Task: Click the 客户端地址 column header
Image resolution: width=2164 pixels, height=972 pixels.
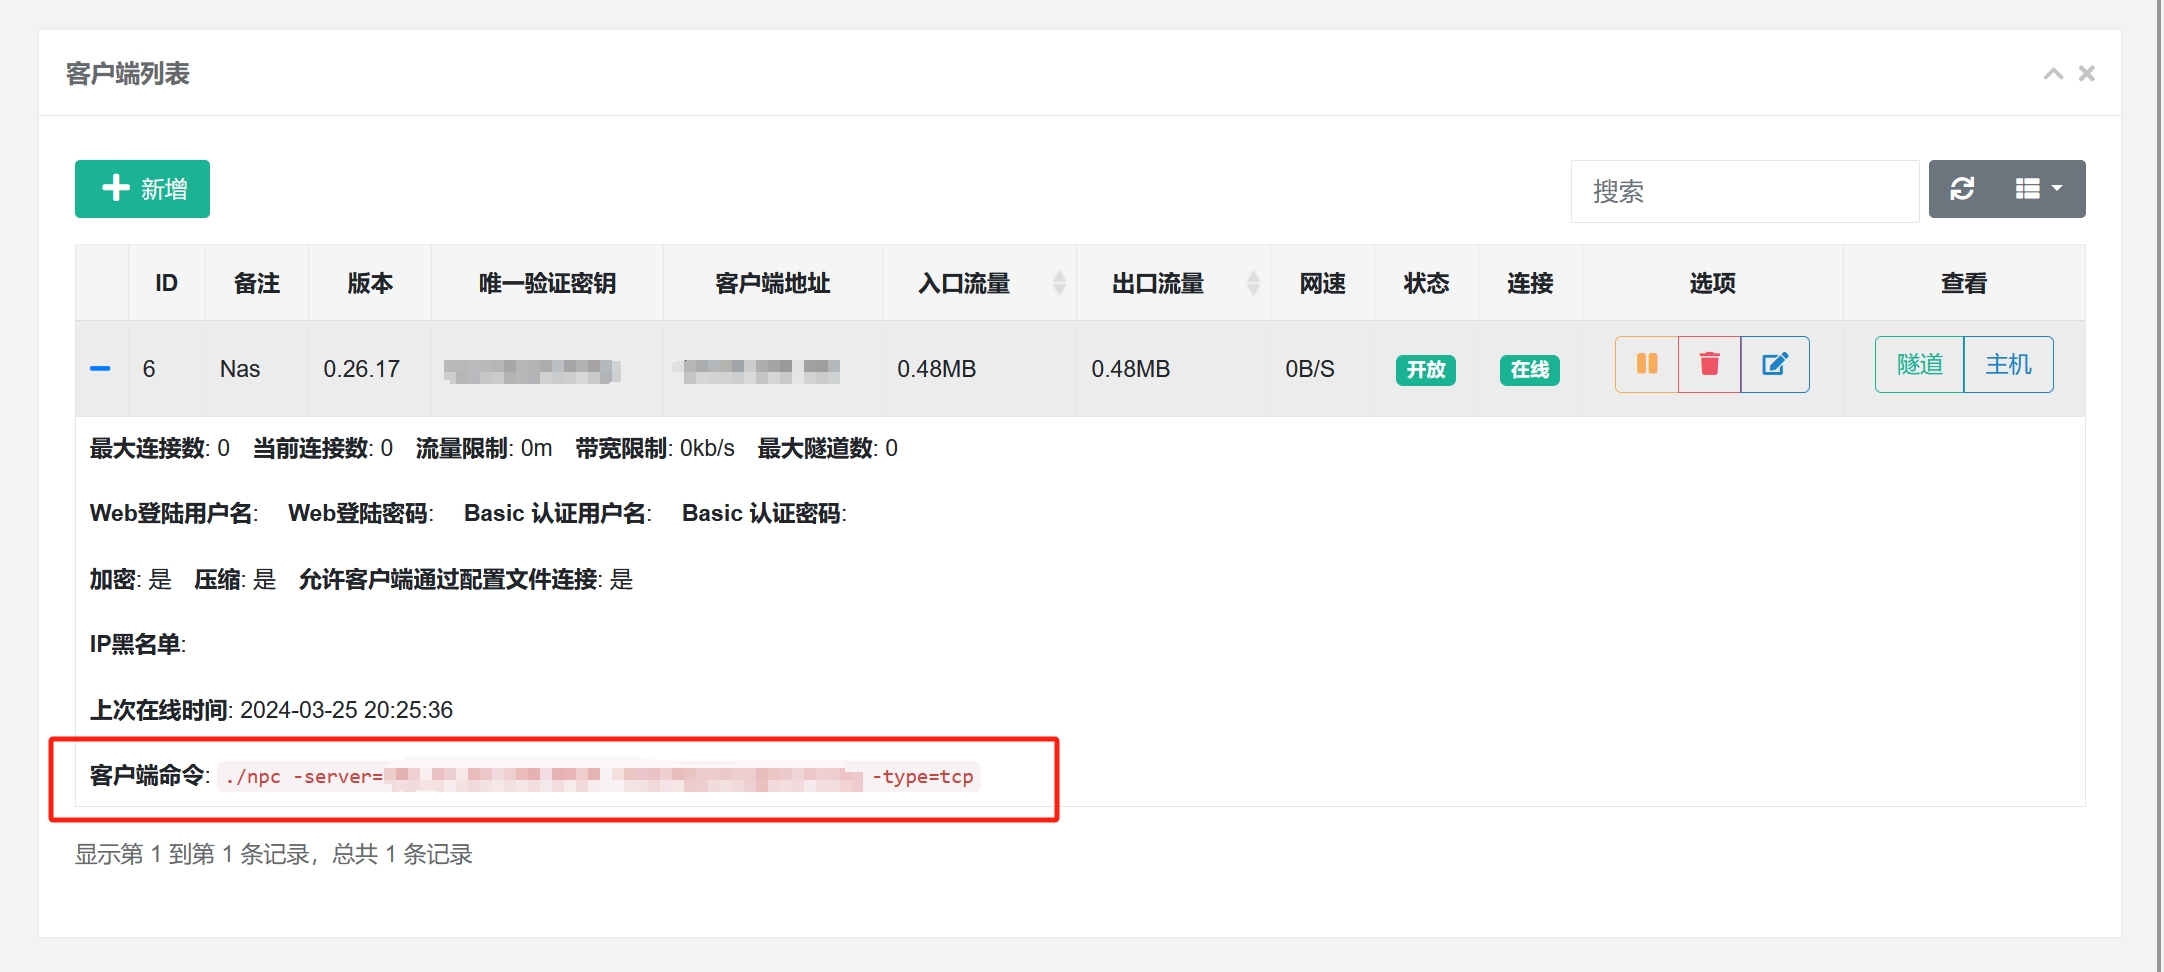Action: tap(772, 283)
